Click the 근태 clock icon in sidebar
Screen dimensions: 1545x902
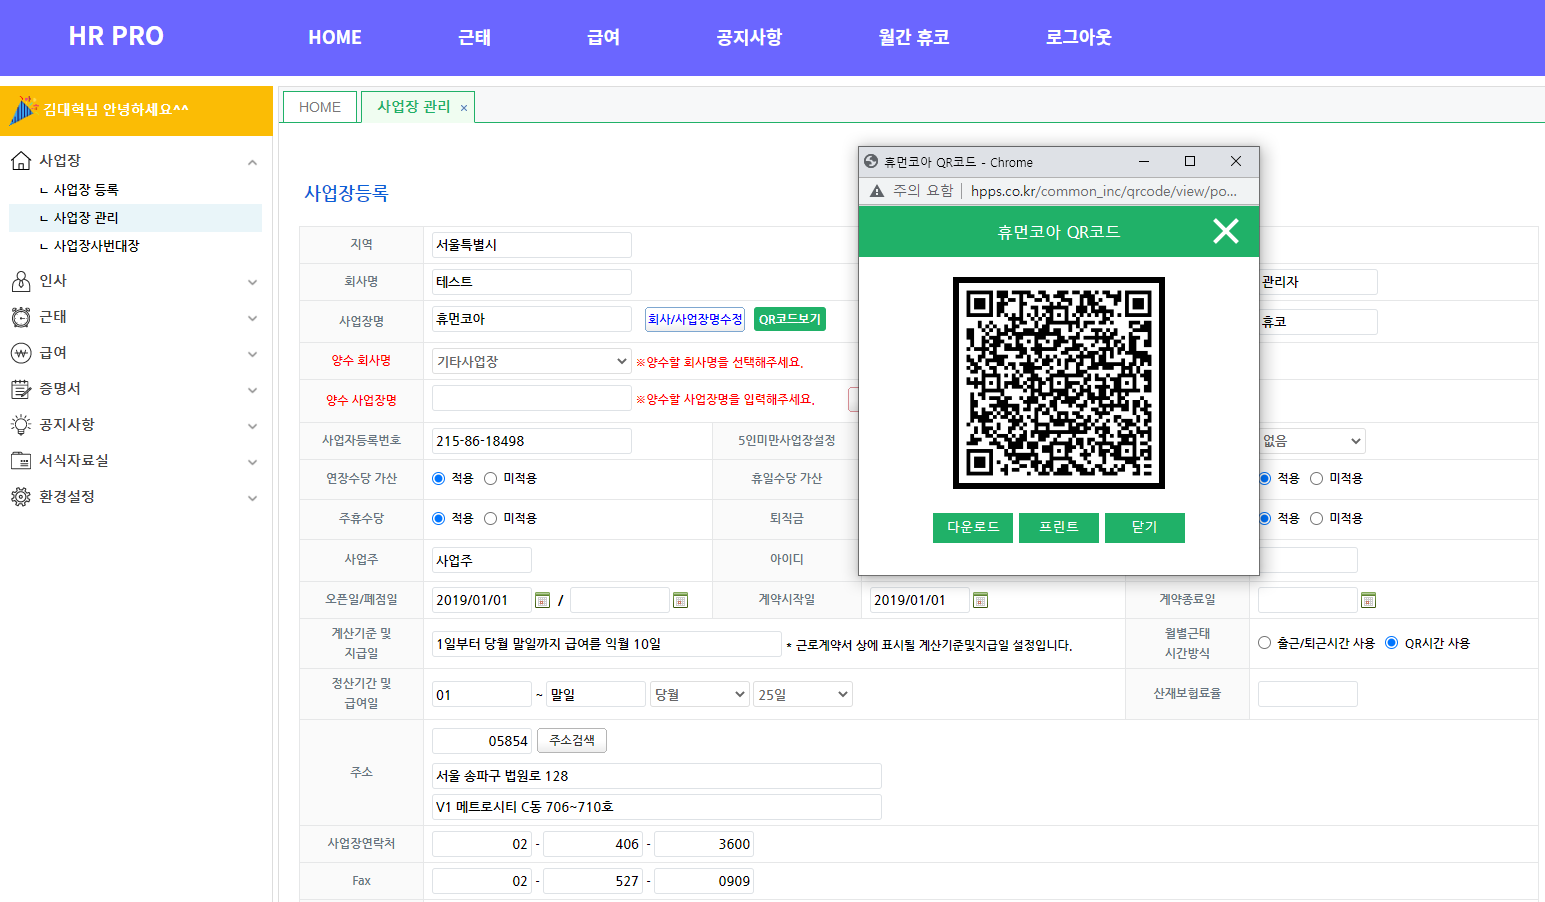(x=21, y=317)
